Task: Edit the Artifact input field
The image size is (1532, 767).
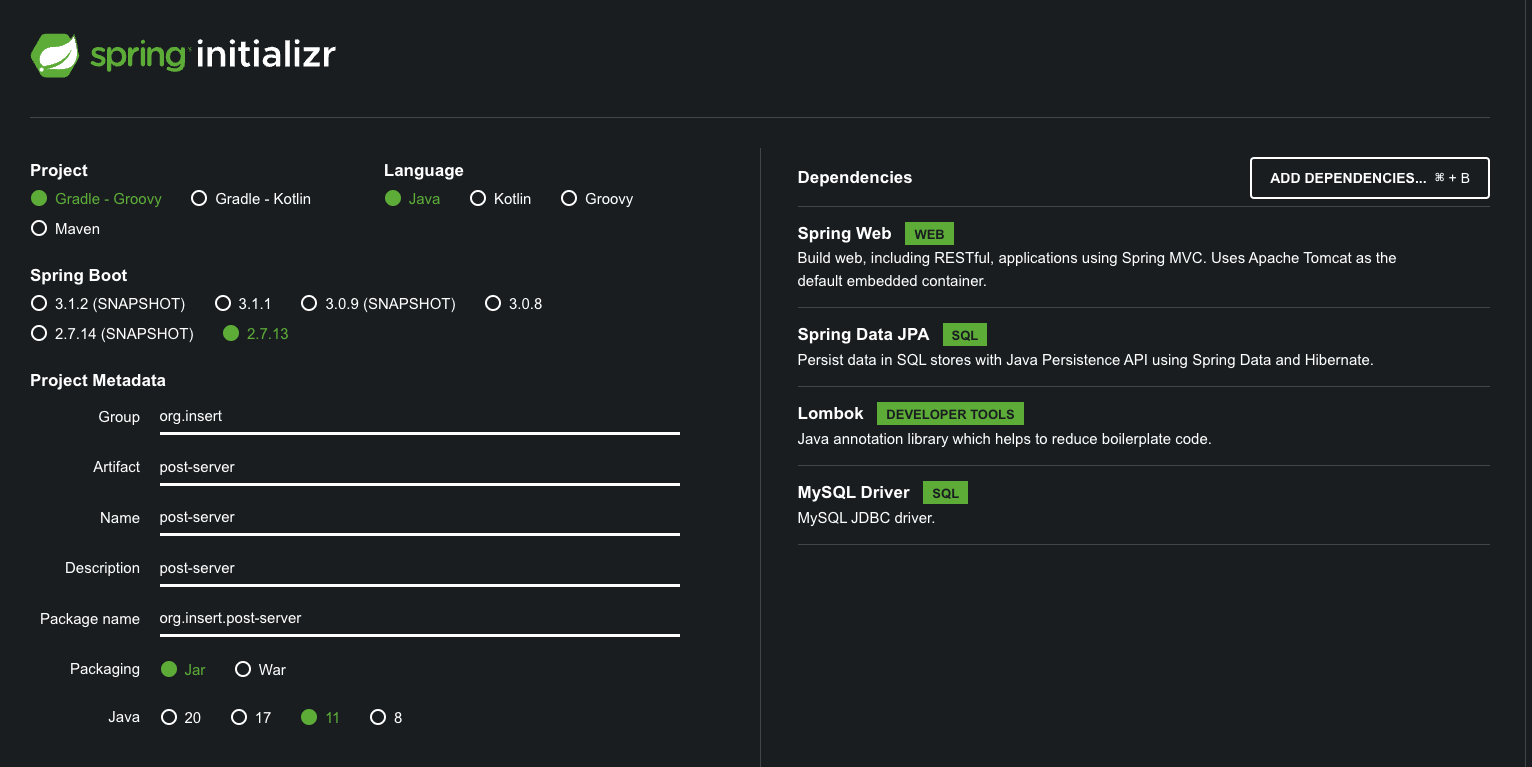Action: tap(420, 467)
